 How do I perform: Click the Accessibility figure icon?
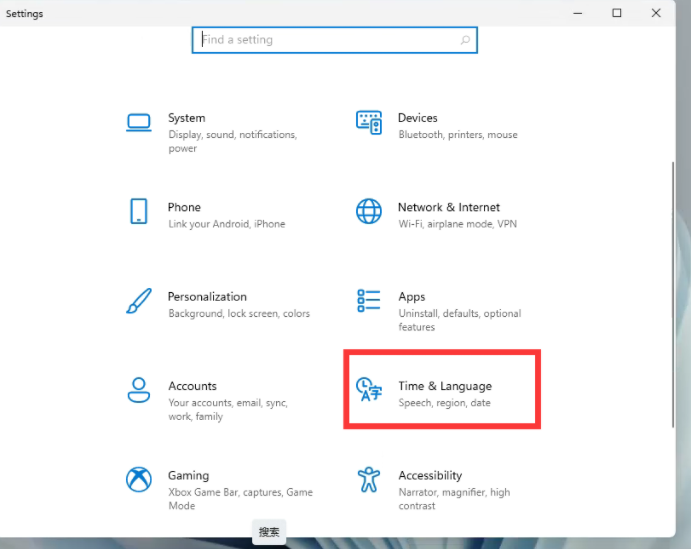[369, 479]
